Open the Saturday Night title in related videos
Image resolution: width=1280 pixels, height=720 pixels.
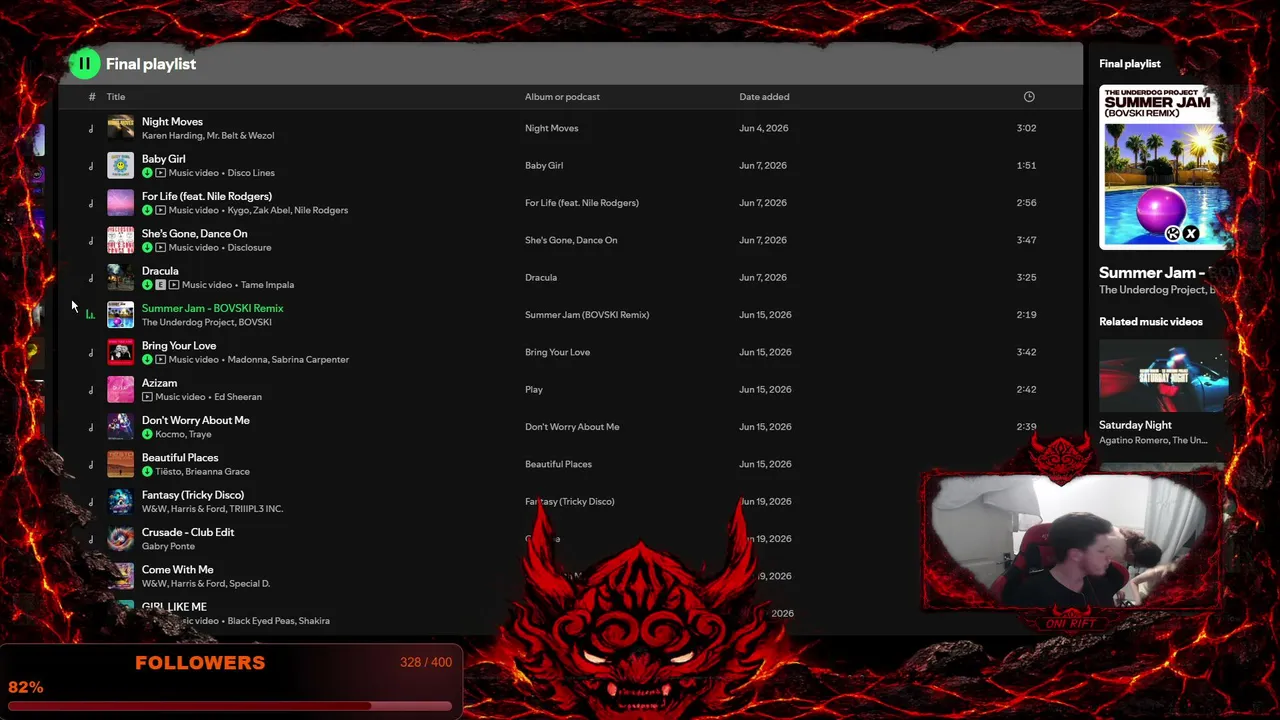click(1135, 425)
